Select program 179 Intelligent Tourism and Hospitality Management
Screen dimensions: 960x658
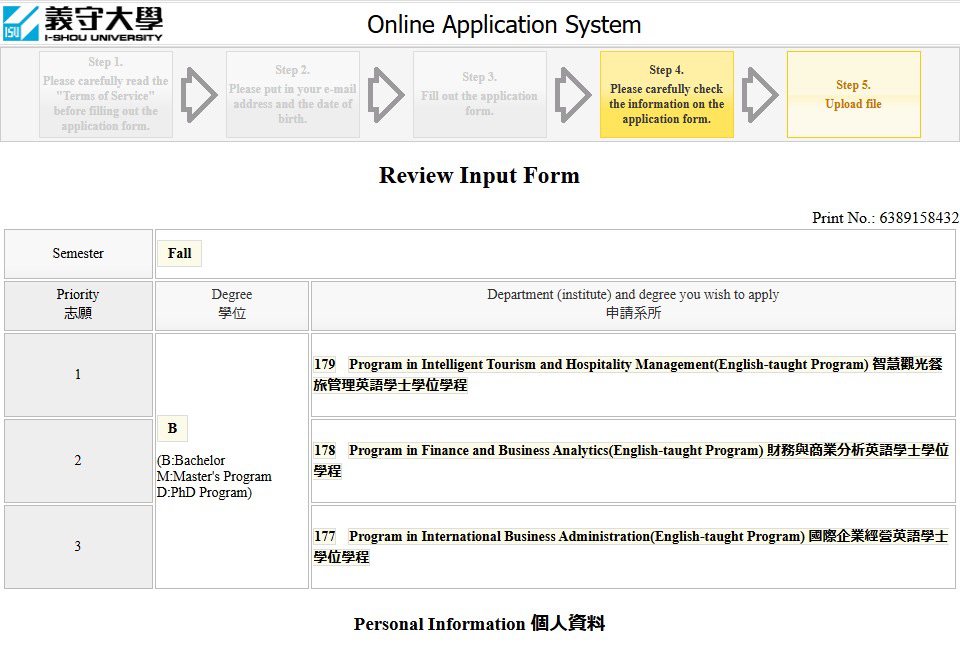632,375
